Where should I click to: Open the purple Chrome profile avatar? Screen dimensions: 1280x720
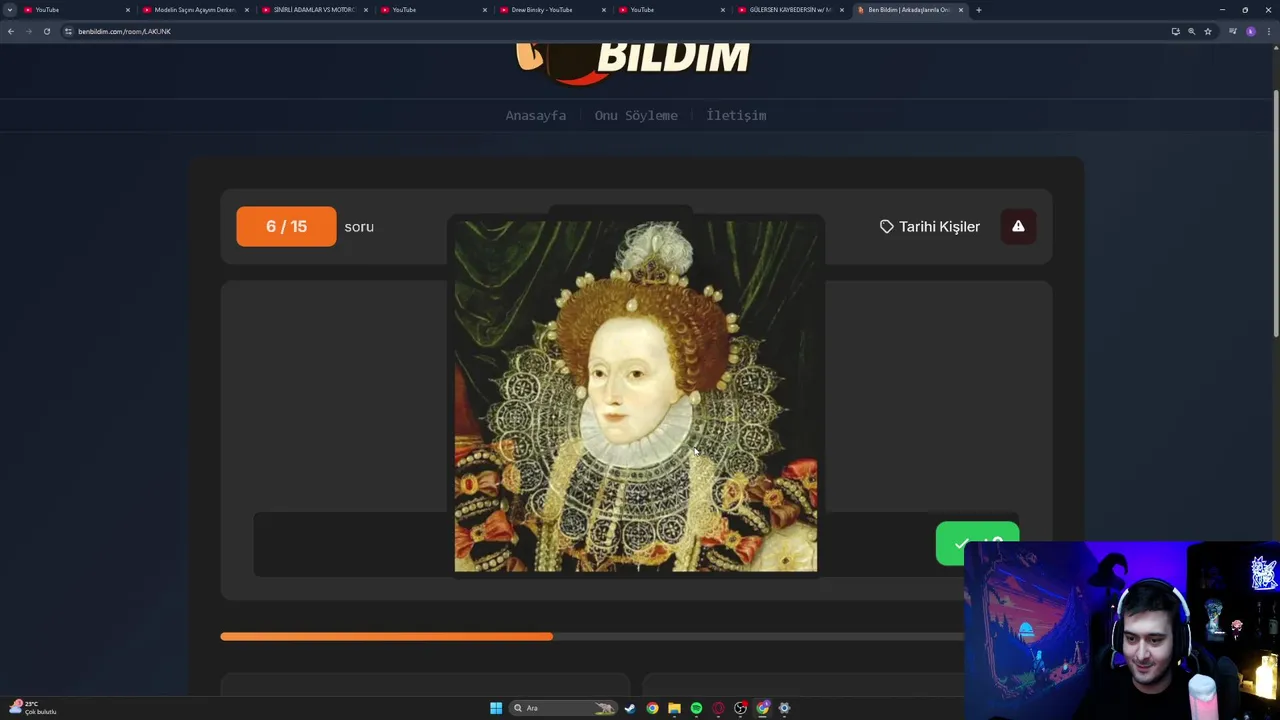[x=1250, y=31]
